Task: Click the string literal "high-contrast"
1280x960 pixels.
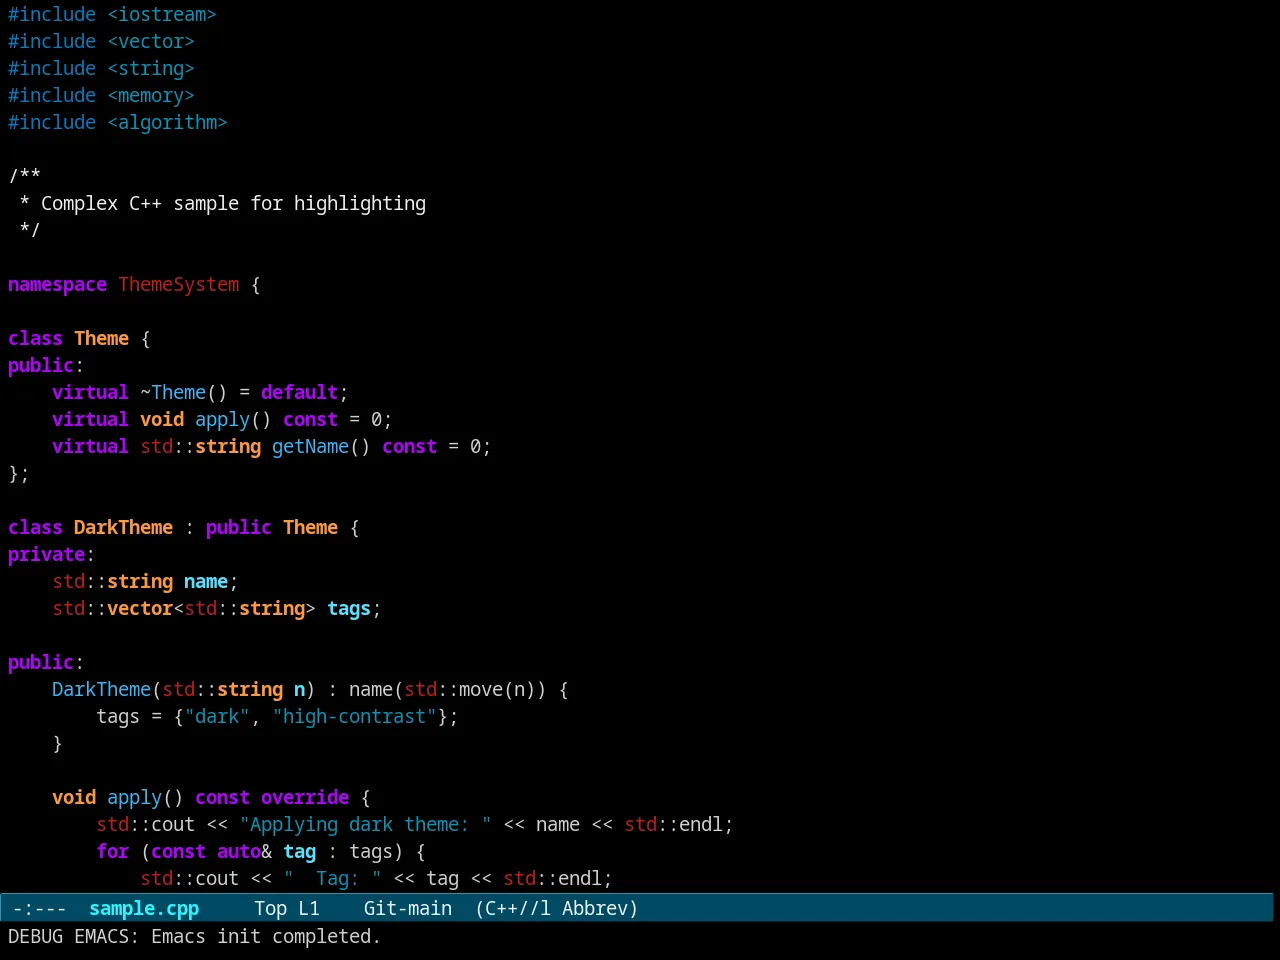Action: click(x=355, y=716)
